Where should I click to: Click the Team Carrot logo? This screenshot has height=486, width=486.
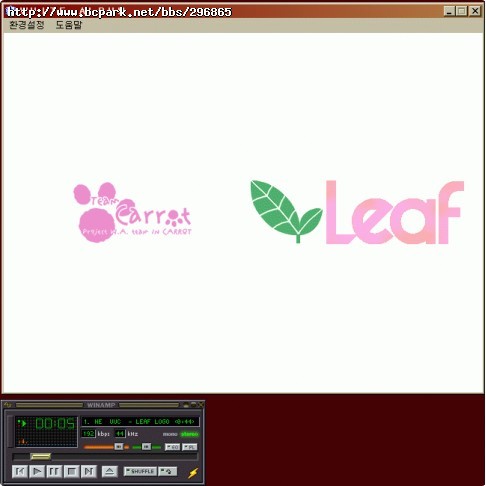[x=132, y=212]
